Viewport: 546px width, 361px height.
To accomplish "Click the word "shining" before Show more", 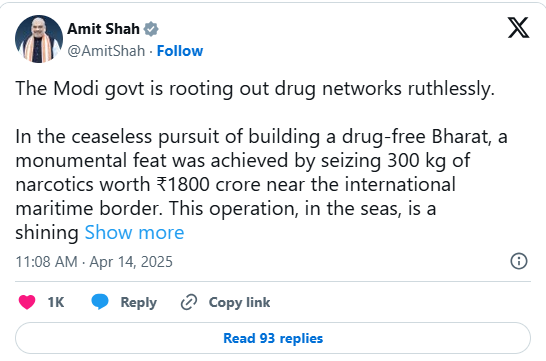I will point(47,233).
